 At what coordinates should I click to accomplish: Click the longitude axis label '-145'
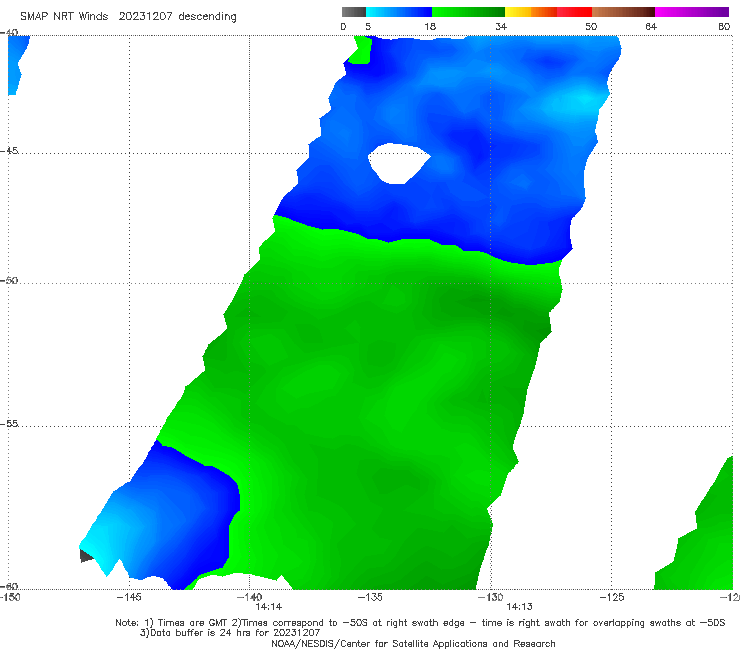pyautogui.click(x=129, y=598)
